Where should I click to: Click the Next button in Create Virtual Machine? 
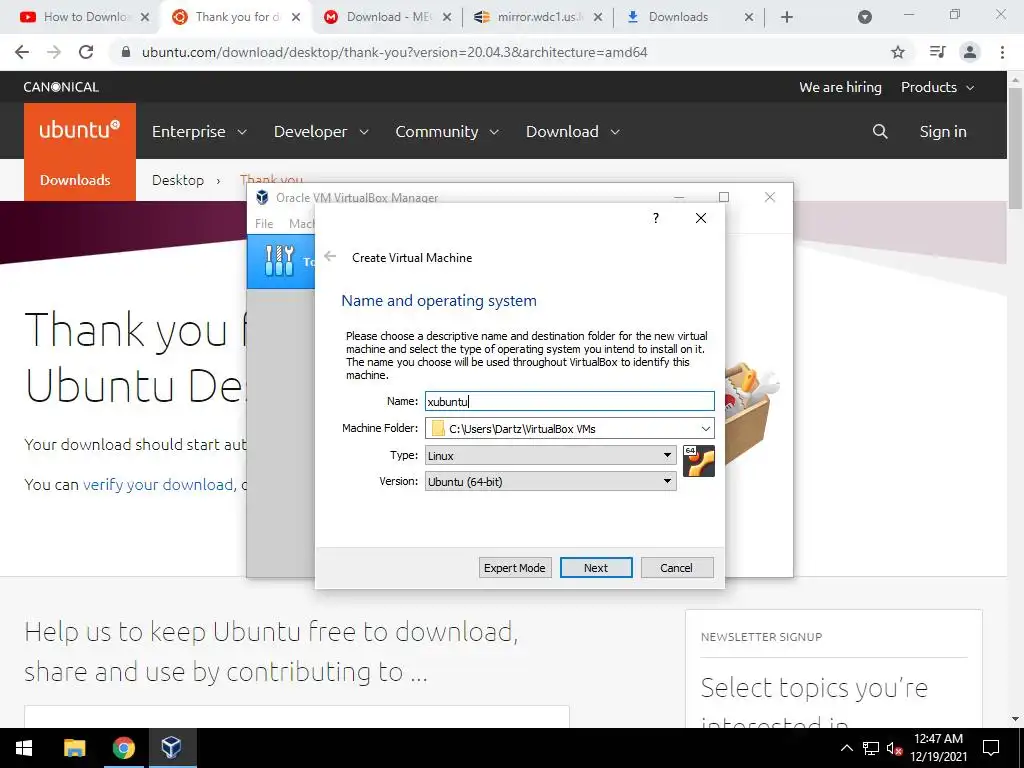pyautogui.click(x=596, y=568)
